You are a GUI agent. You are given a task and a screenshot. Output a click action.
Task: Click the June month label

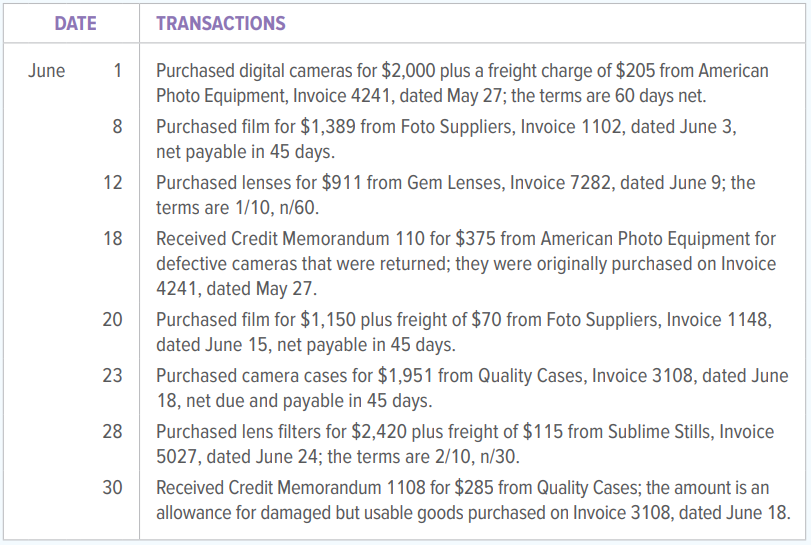tap(47, 70)
